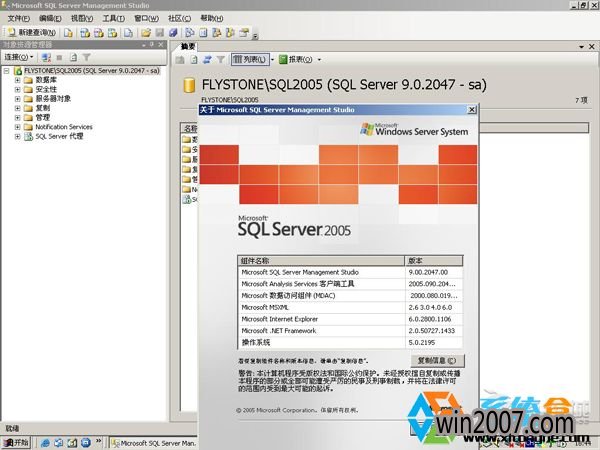
Task: Click the Stop icon in Object Explorer toolbar
Action: pos(59,57)
